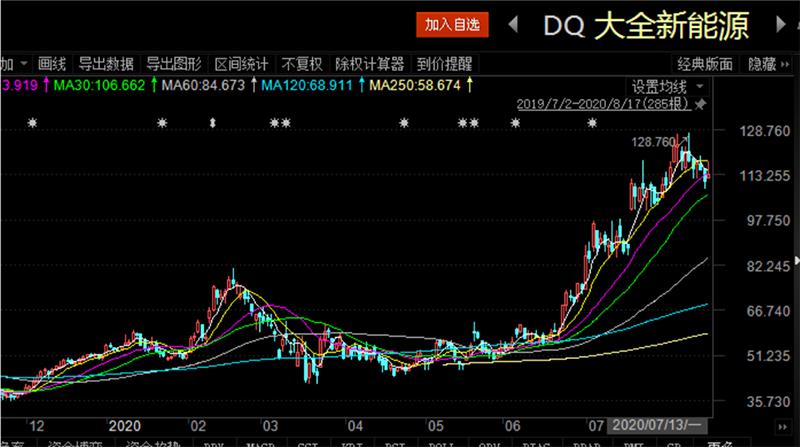Select the MA30:106.662 indicator label
The height and width of the screenshot is (448, 800).
(x=99, y=85)
